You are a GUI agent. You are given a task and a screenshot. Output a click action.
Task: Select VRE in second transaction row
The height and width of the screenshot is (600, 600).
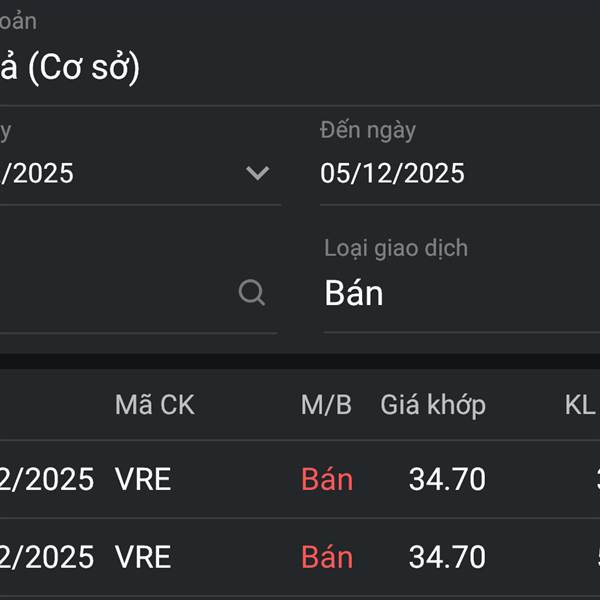click(143, 557)
